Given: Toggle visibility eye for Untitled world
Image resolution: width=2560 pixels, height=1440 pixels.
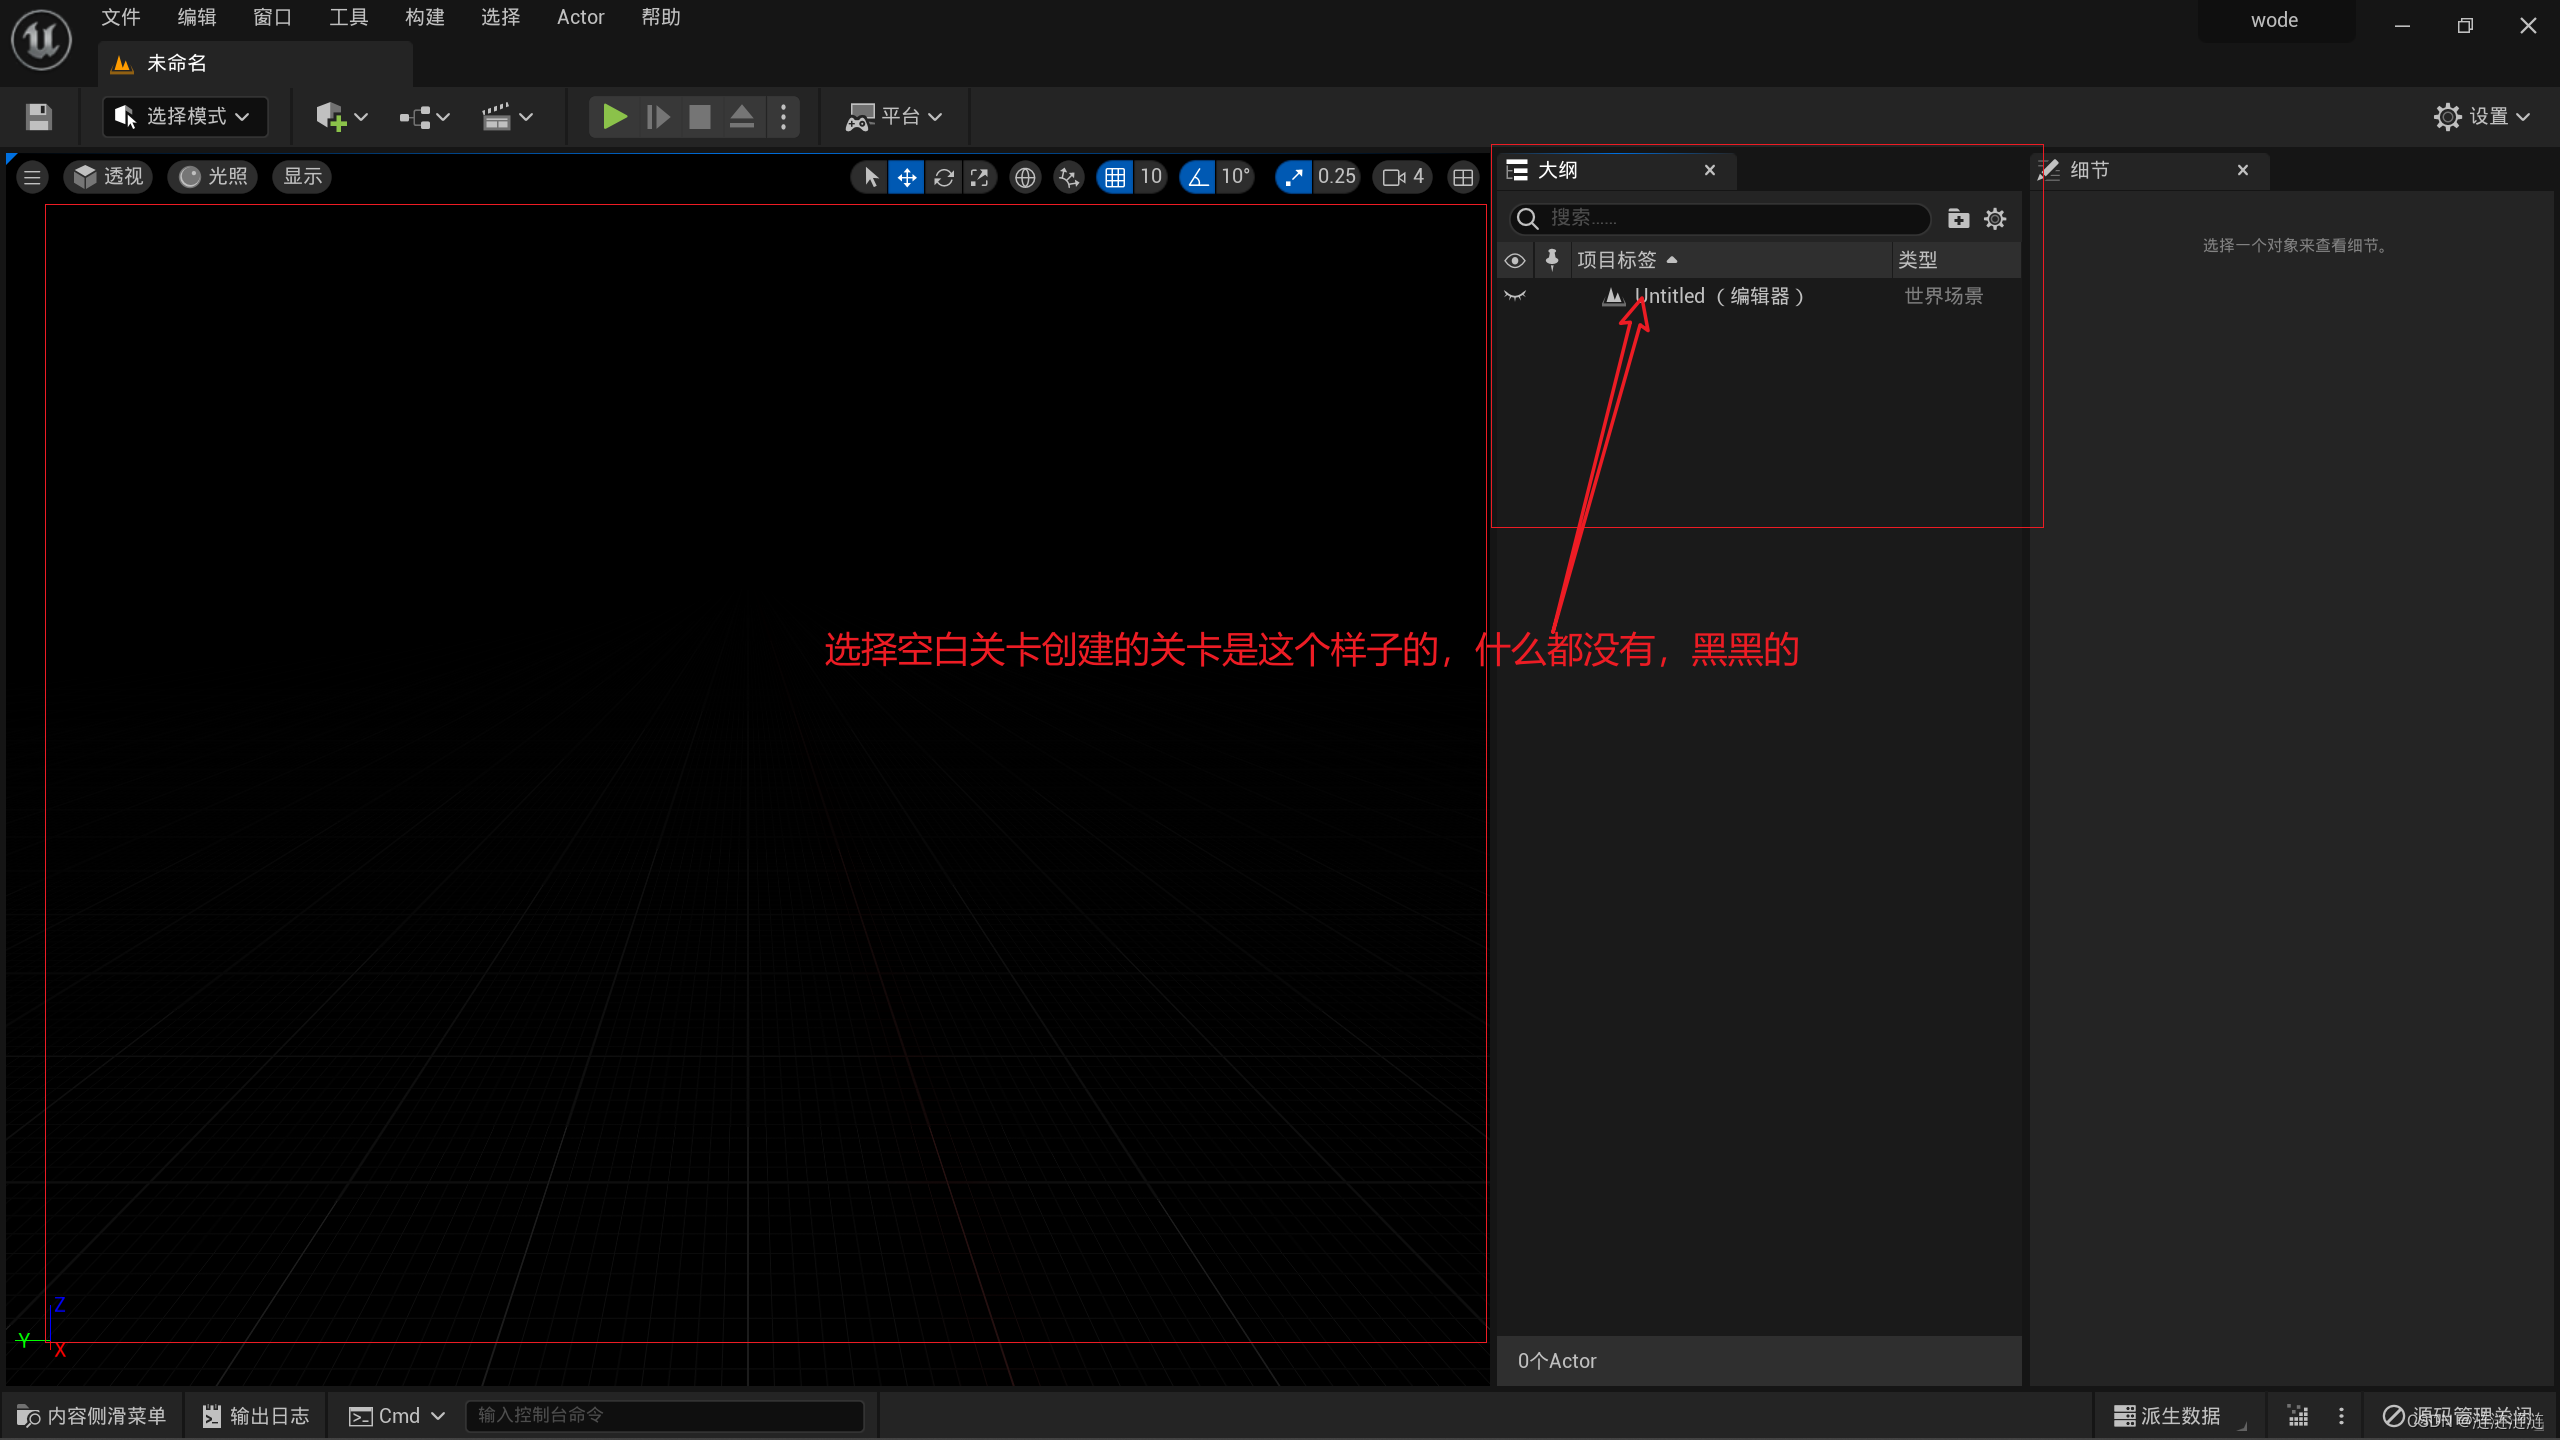Looking at the screenshot, I should [x=1515, y=296].
